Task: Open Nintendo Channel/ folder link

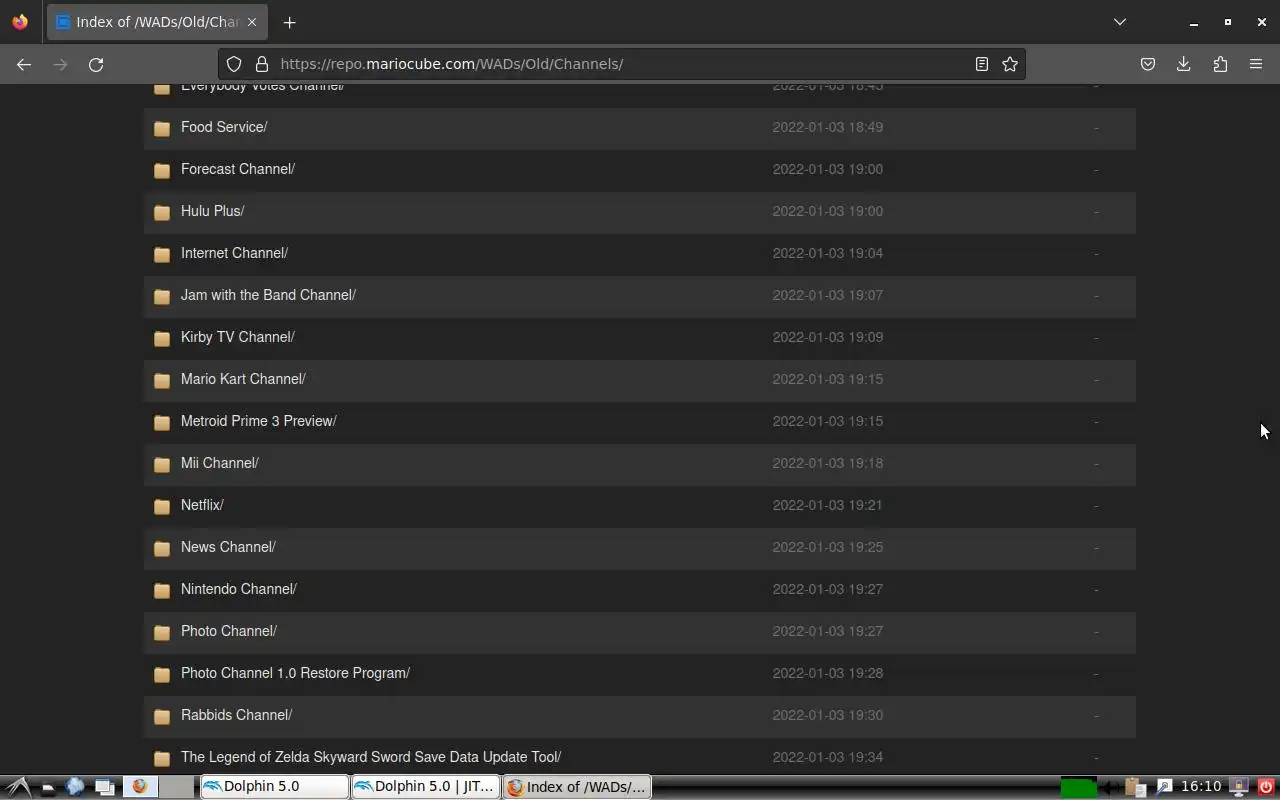Action: (239, 589)
